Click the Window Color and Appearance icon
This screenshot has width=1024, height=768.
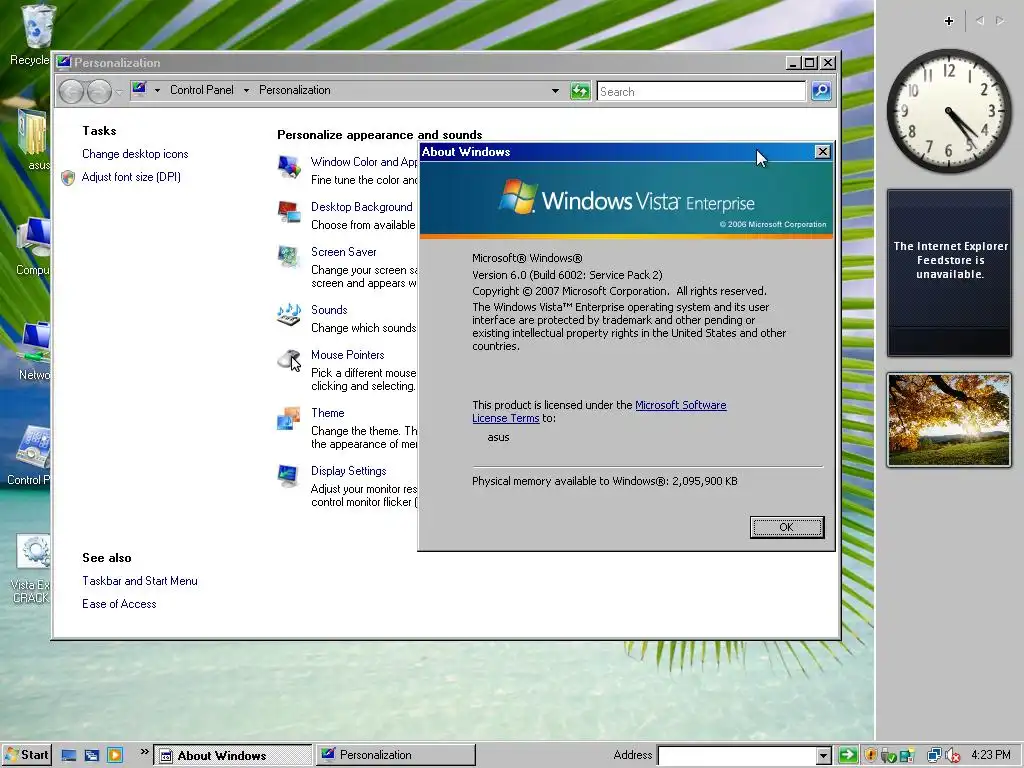point(289,167)
